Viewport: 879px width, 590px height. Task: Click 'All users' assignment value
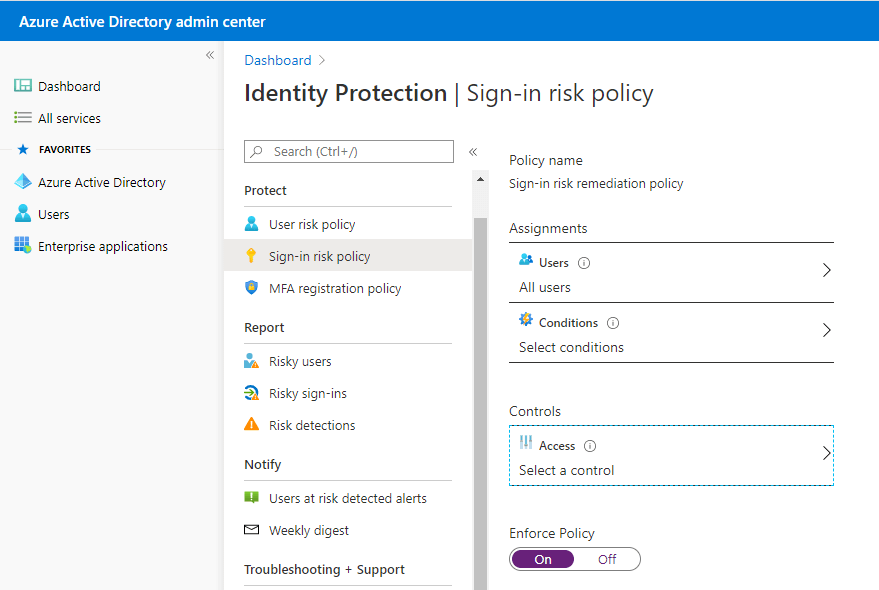544,287
